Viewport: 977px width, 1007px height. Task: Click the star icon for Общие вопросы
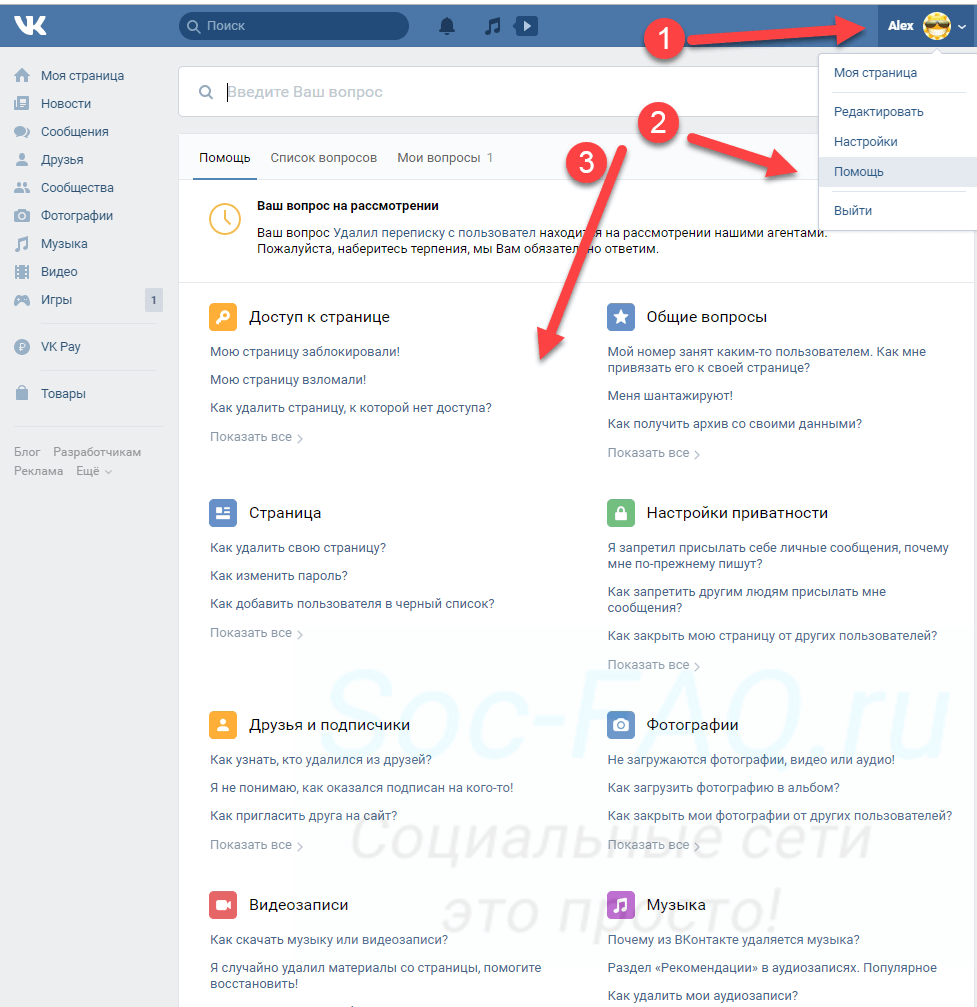click(621, 317)
